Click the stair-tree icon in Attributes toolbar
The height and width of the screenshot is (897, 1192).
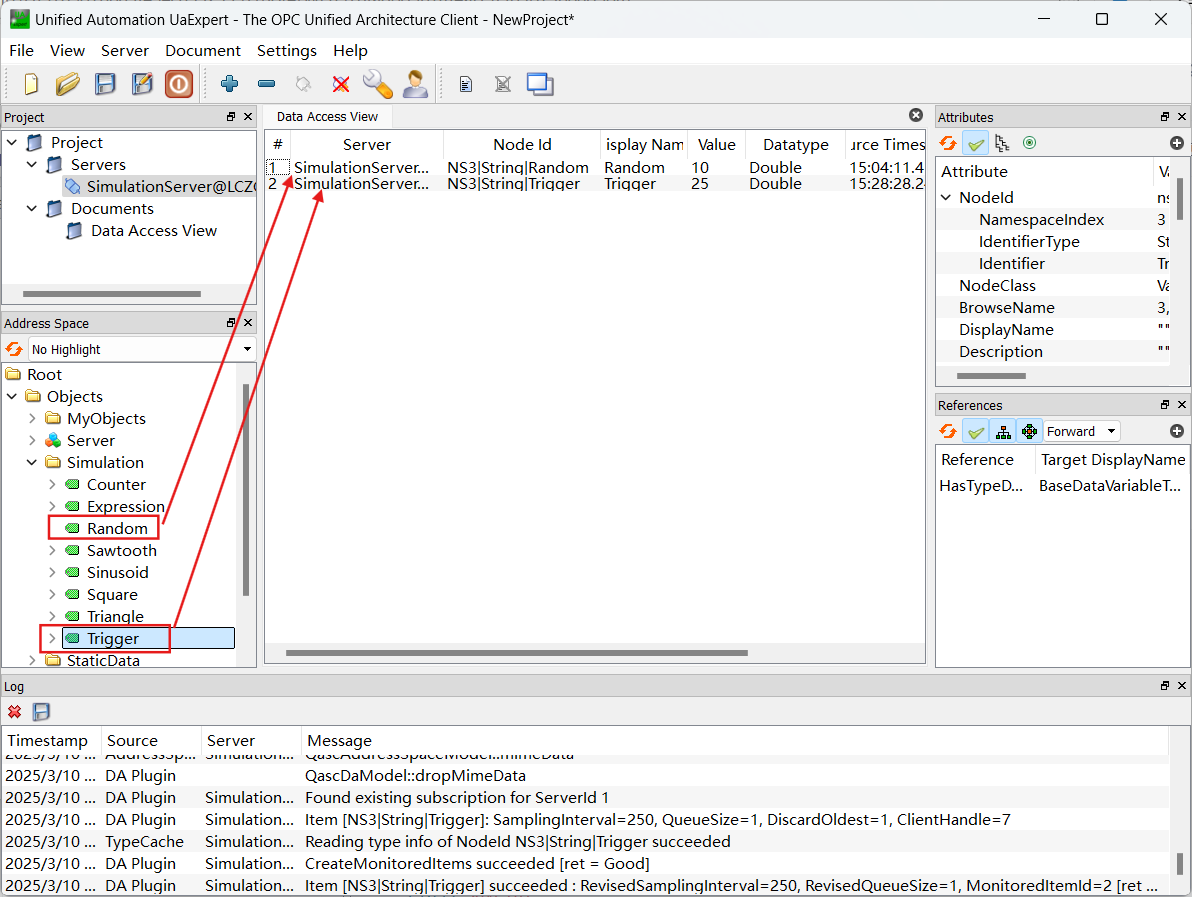pyautogui.click(x=1002, y=143)
